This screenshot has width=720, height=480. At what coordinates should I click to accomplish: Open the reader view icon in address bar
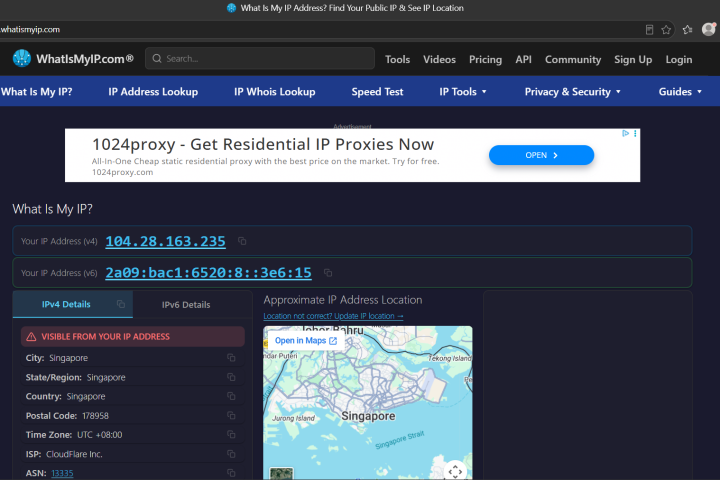tap(649, 30)
